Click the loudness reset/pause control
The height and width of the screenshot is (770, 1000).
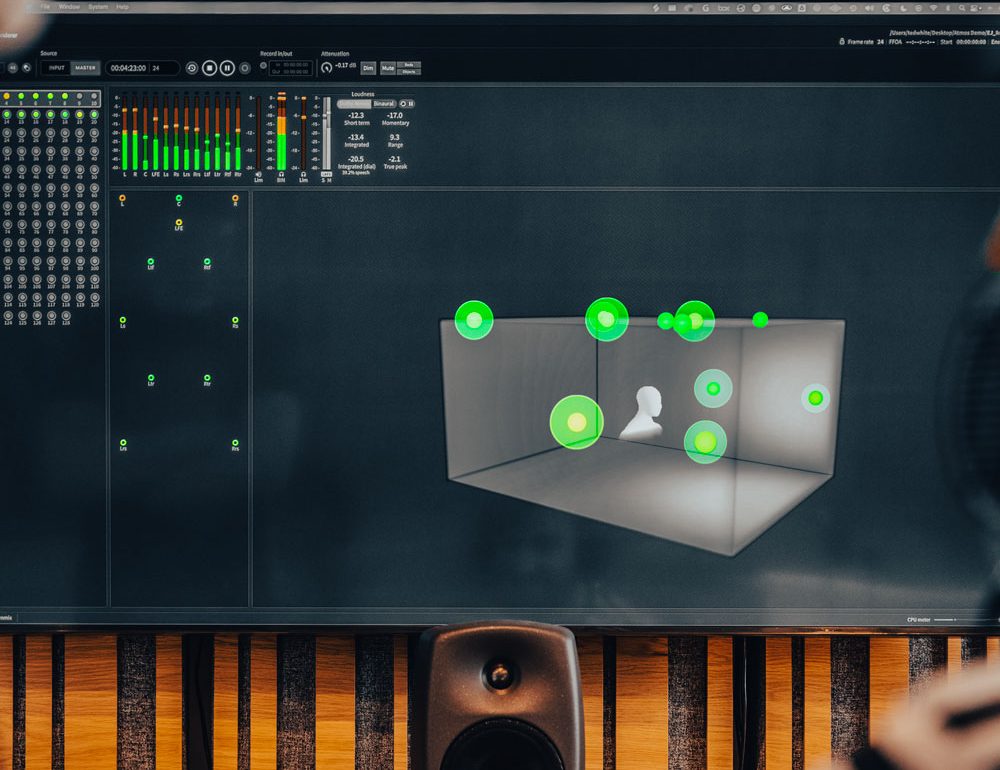click(407, 103)
